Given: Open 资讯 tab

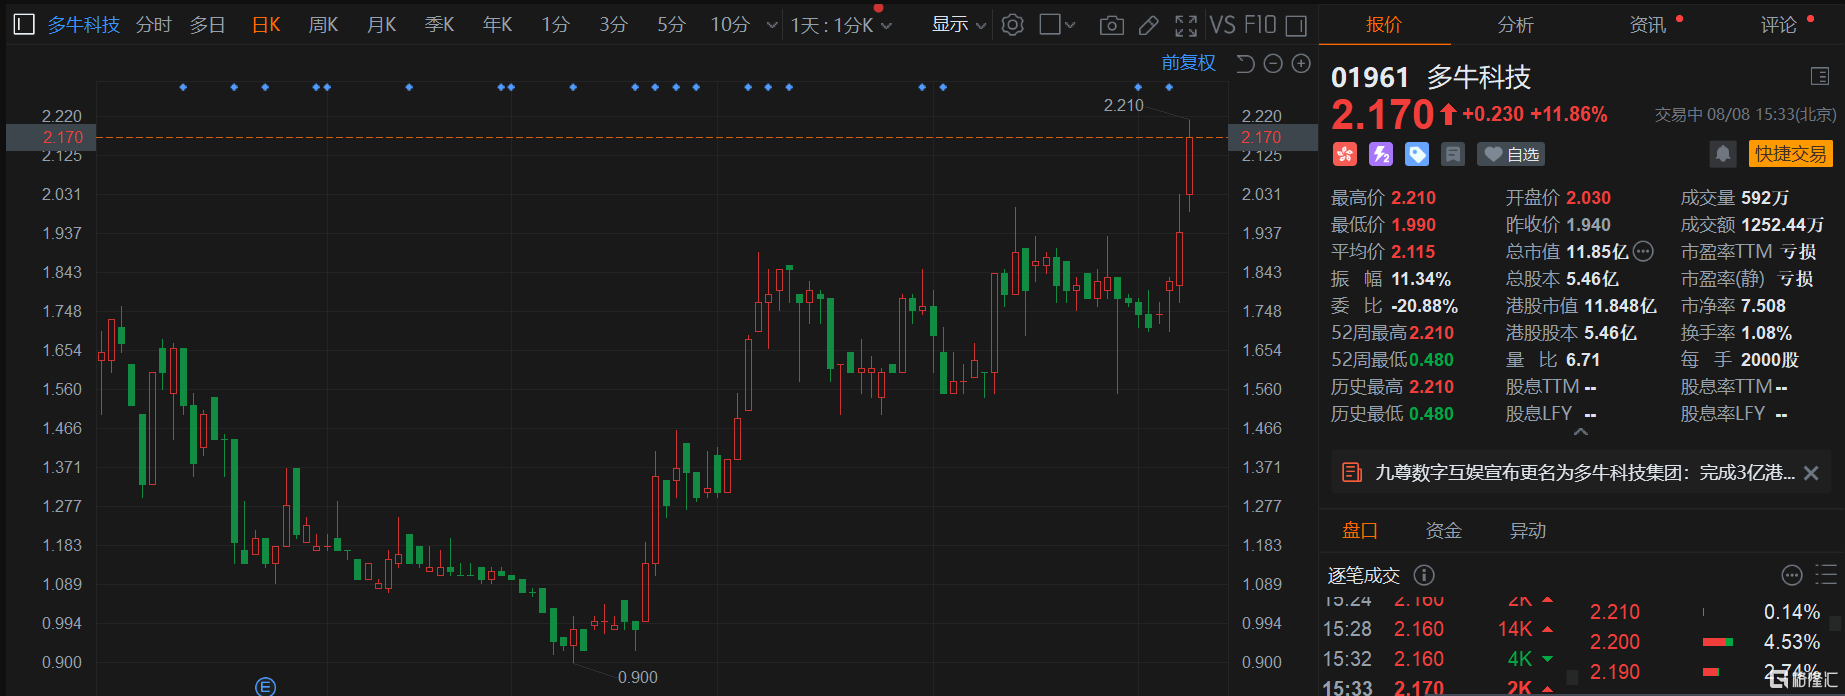Looking at the screenshot, I should (1648, 24).
